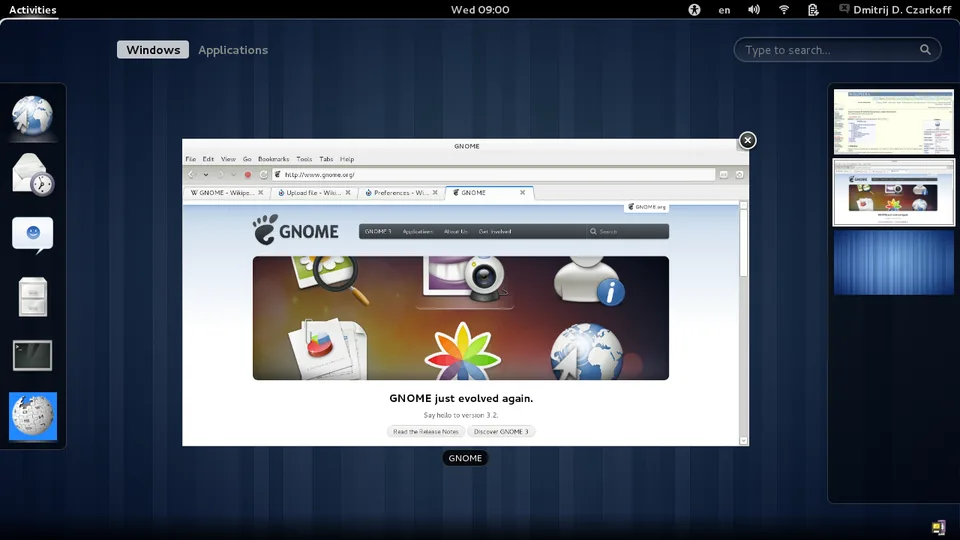
Task: Open the Wikipedia globe dash icon
Action: [x=33, y=416]
